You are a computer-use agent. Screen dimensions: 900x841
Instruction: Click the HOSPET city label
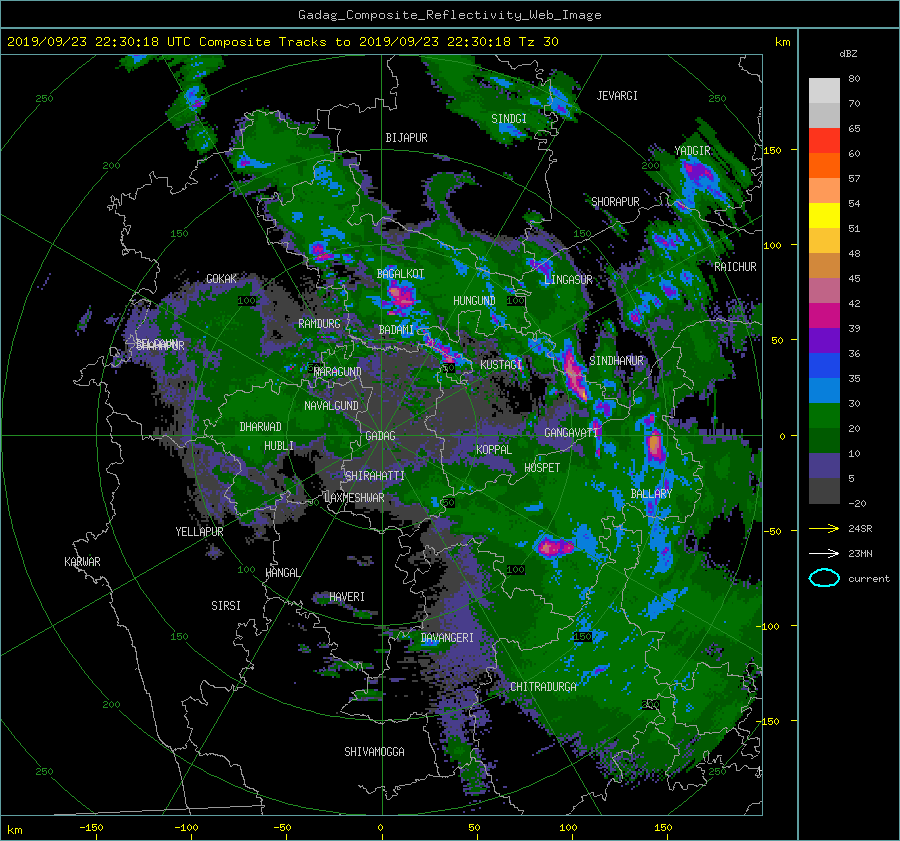tap(542, 467)
